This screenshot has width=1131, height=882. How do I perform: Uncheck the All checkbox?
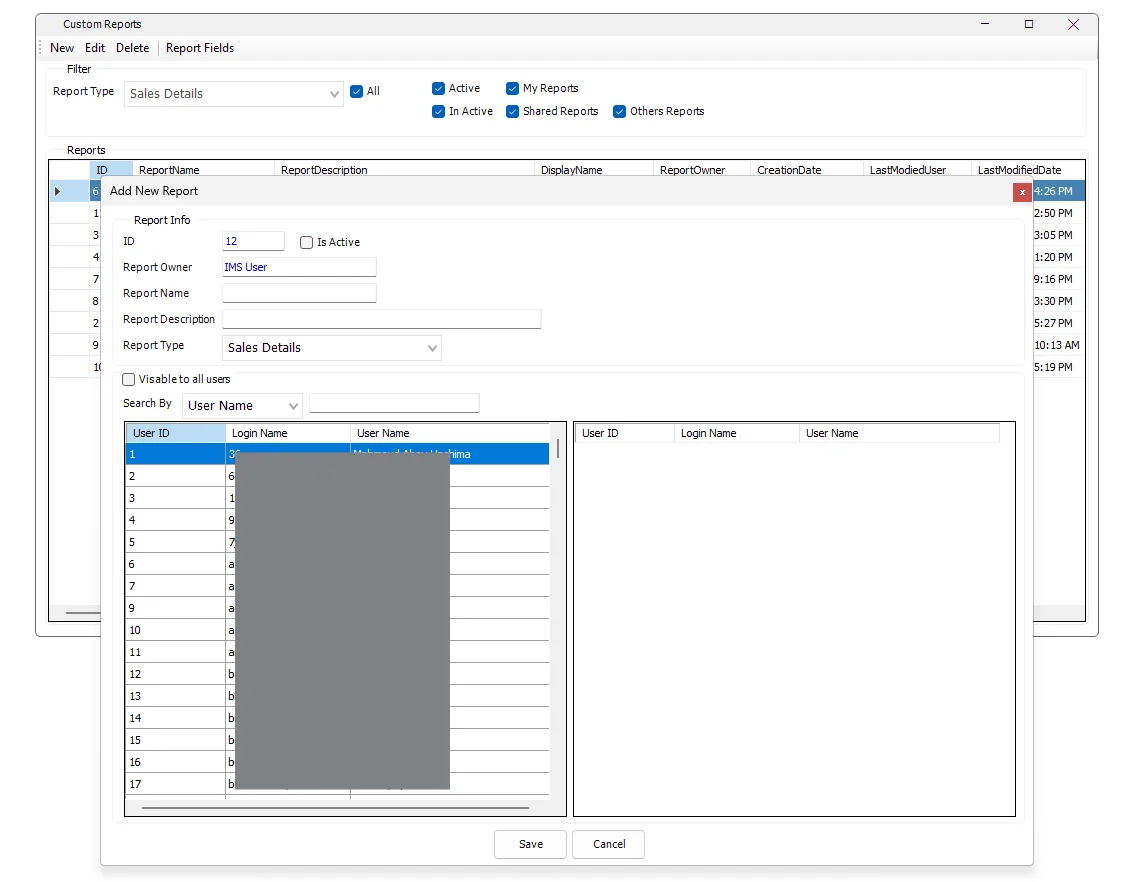356,92
